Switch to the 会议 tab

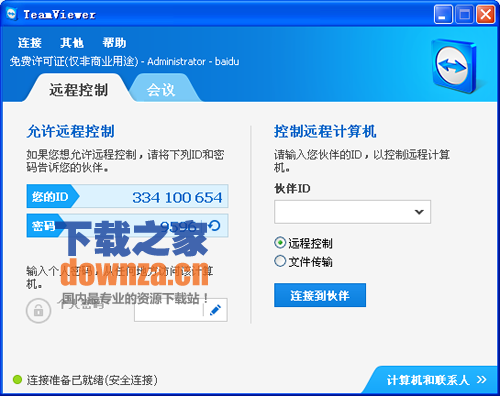click(161, 89)
